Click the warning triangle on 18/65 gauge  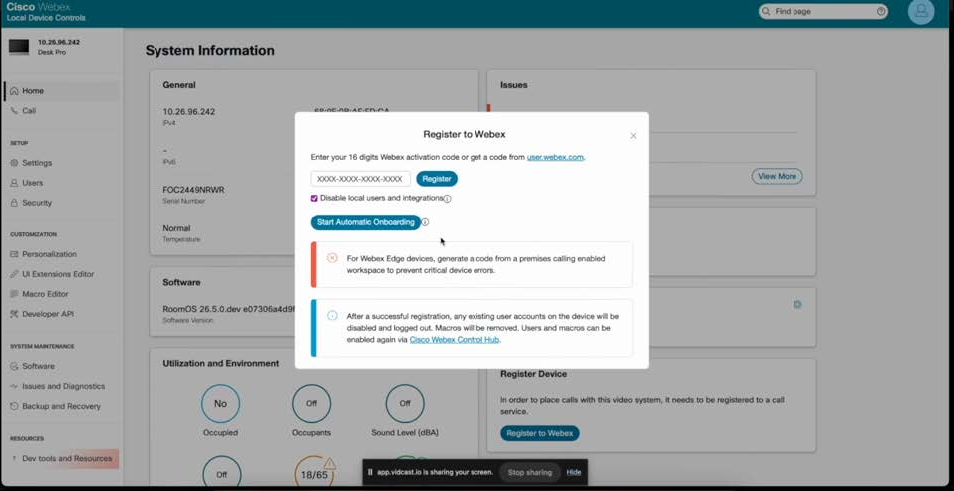[x=329, y=464]
